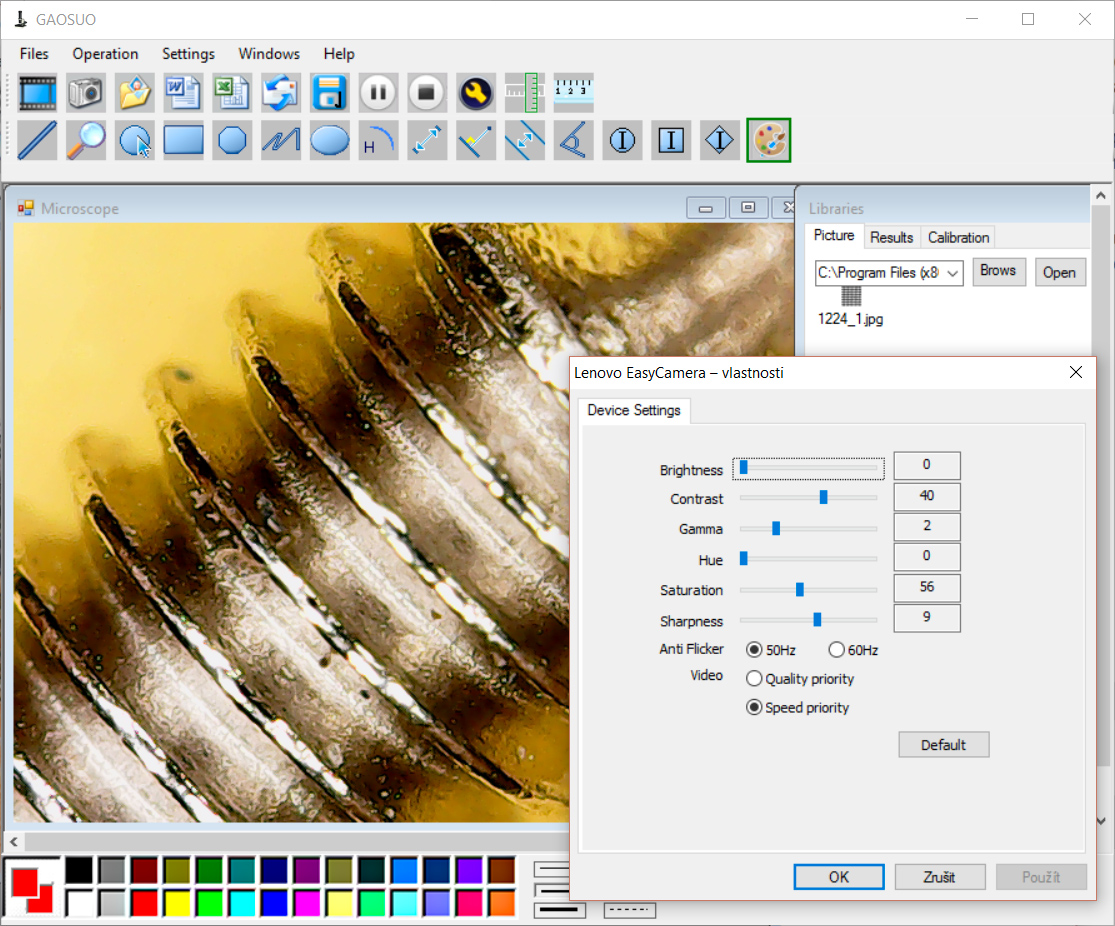The image size is (1115, 926).
Task: Select the Picture tab in Libraries
Action: pyautogui.click(x=834, y=235)
